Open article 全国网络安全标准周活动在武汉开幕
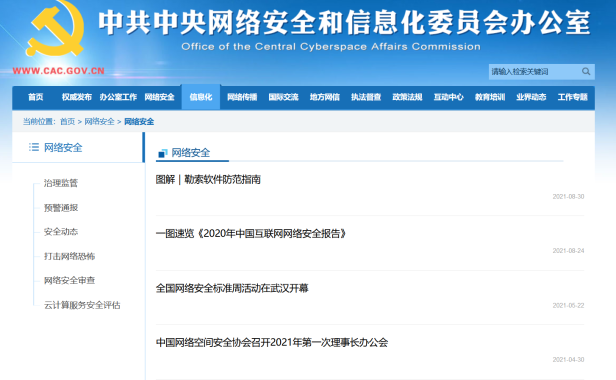The image size is (616, 380). click(232, 288)
